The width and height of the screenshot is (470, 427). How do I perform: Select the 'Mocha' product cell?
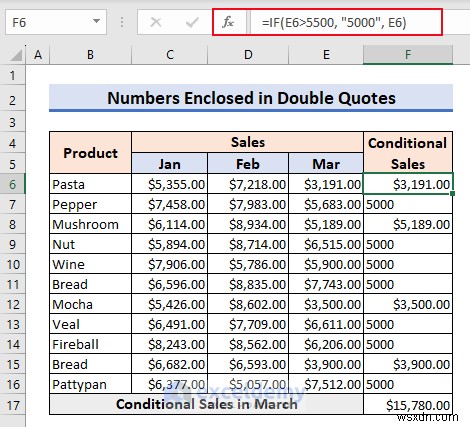[x=90, y=304]
